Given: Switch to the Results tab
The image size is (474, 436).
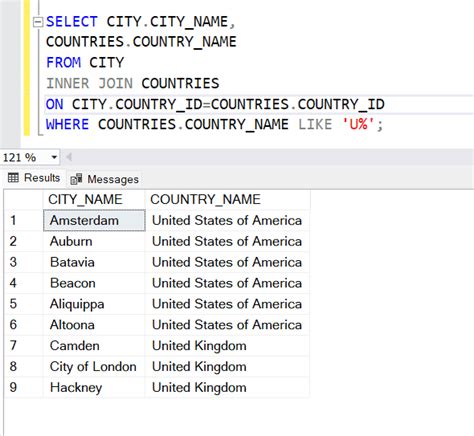Looking at the screenshot, I should click(x=34, y=178).
